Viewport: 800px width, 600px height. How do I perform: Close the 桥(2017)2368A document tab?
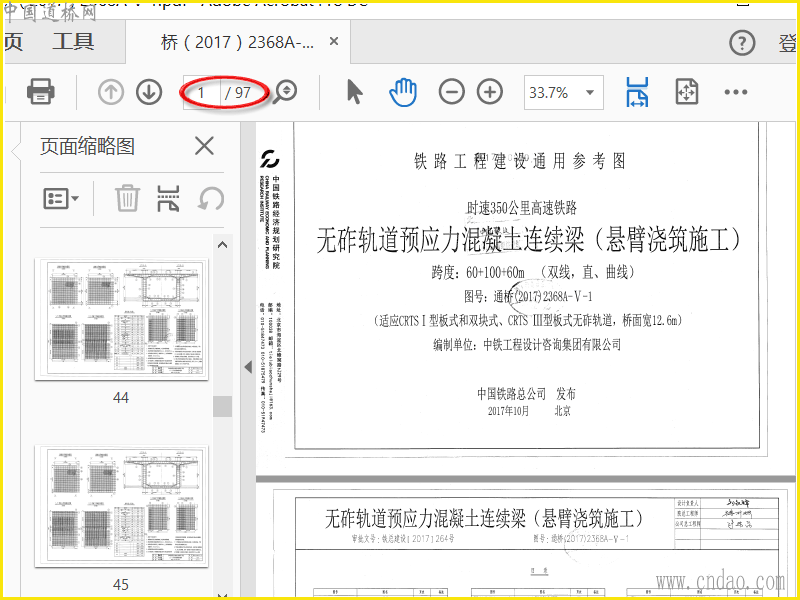click(334, 41)
